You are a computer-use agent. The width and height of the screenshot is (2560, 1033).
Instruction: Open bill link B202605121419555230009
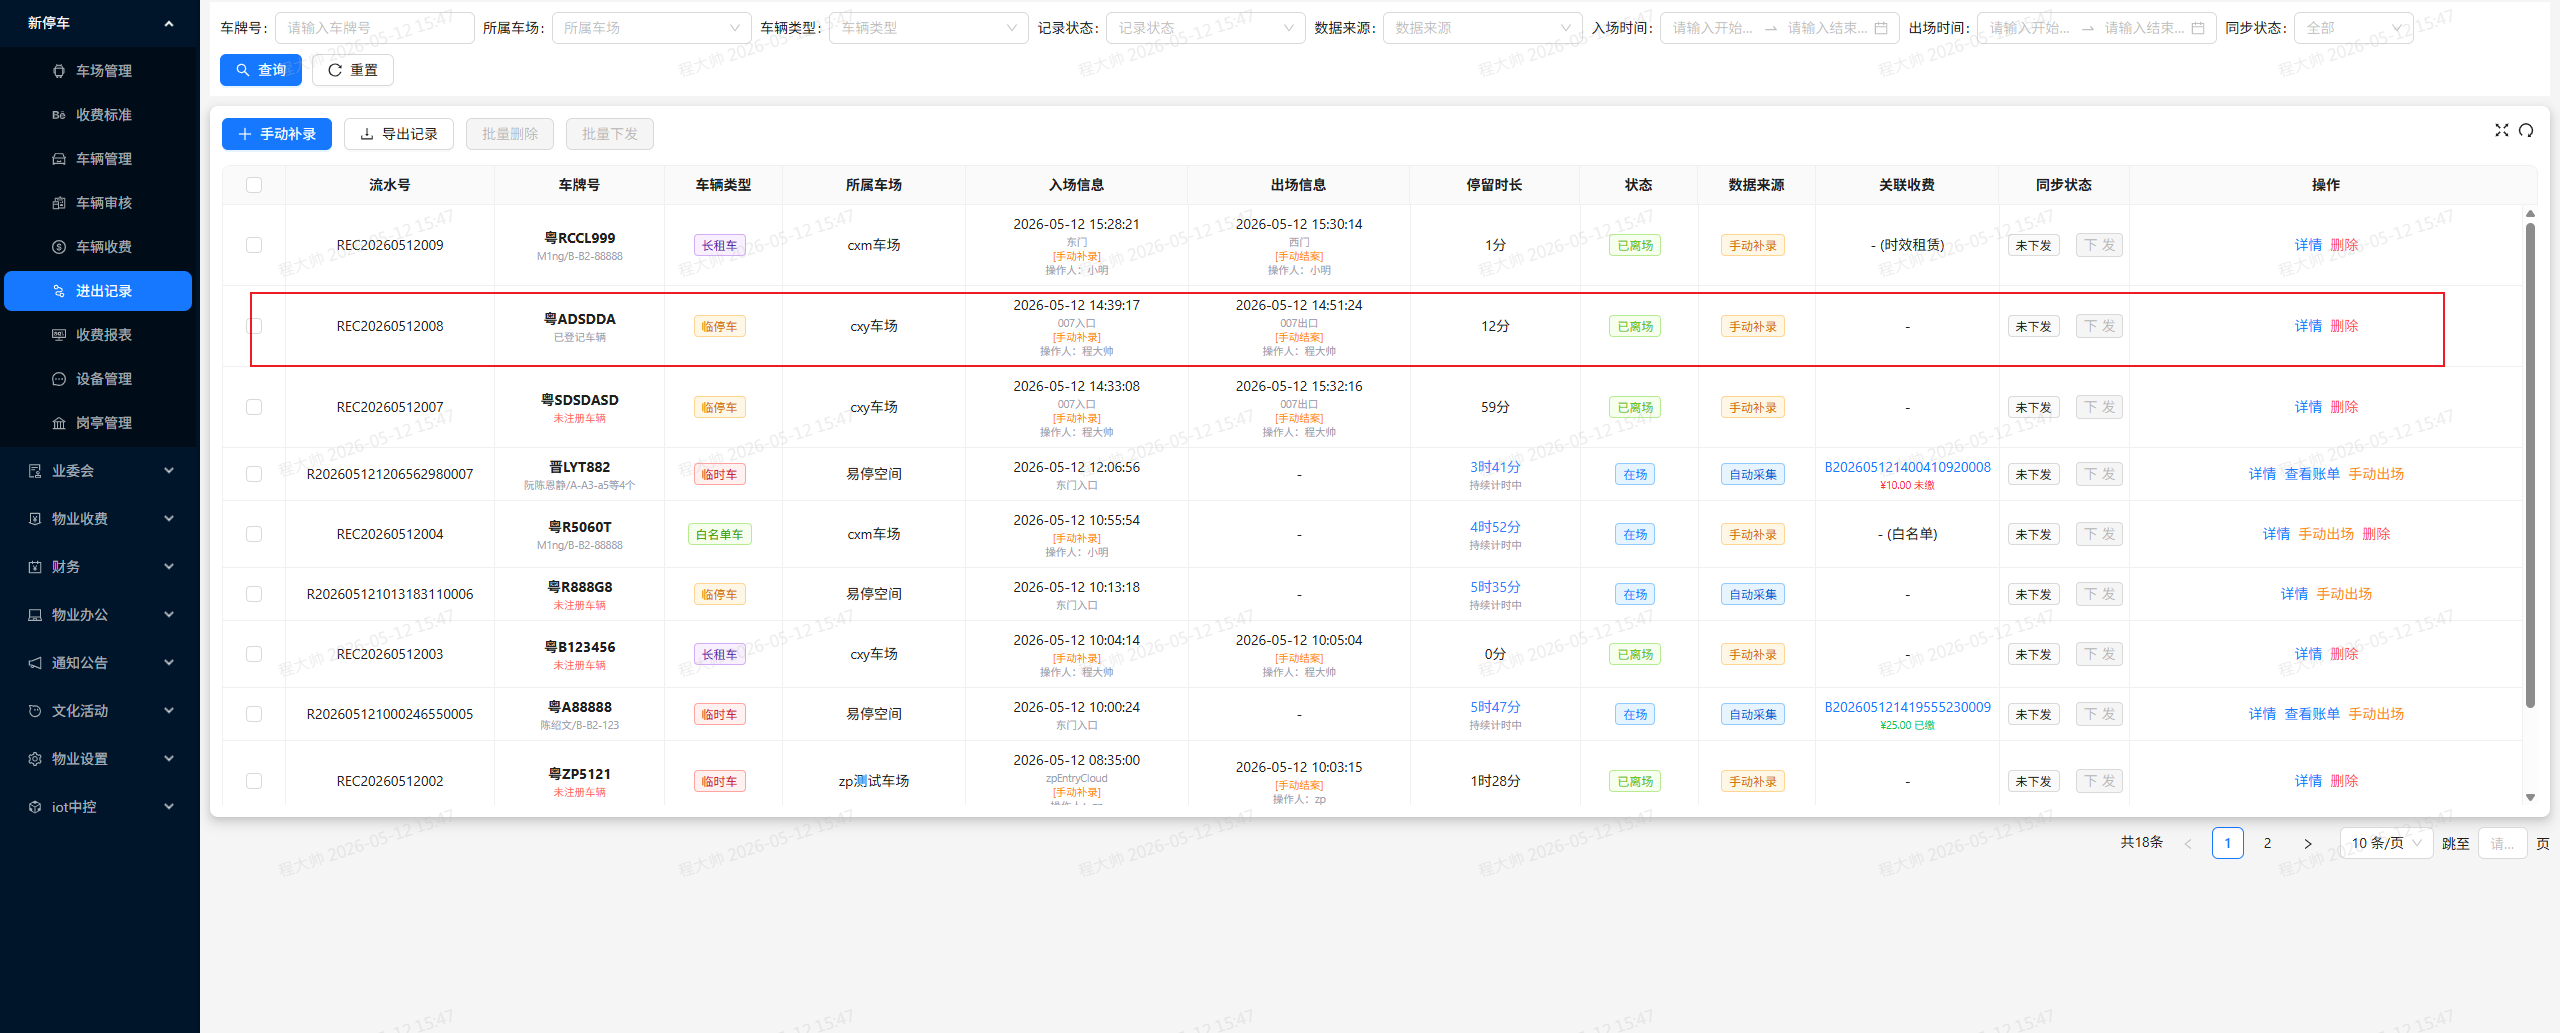[x=1907, y=707]
